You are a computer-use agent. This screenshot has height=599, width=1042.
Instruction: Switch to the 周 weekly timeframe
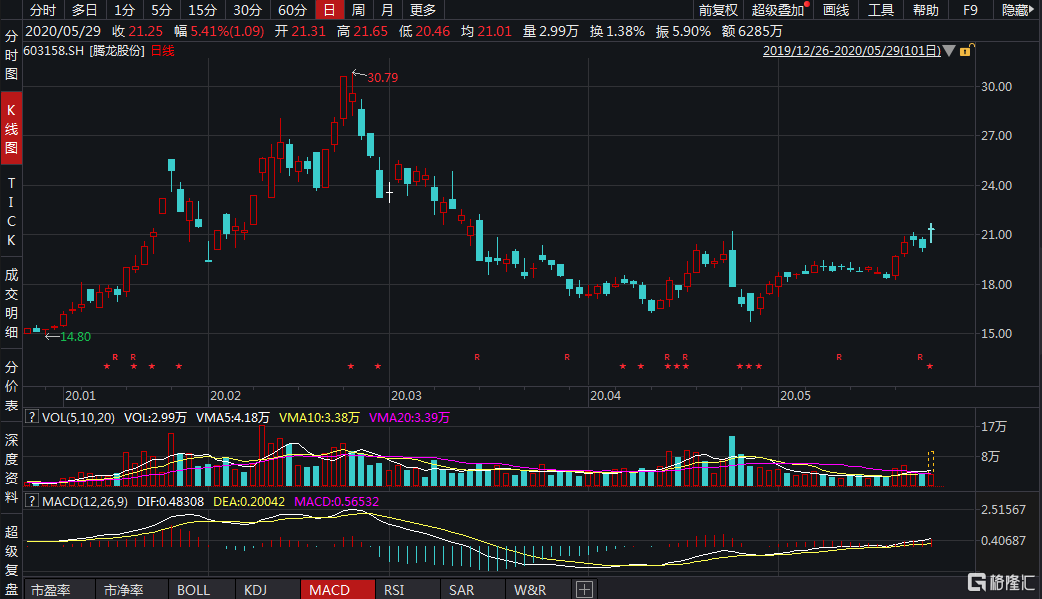[x=357, y=10]
